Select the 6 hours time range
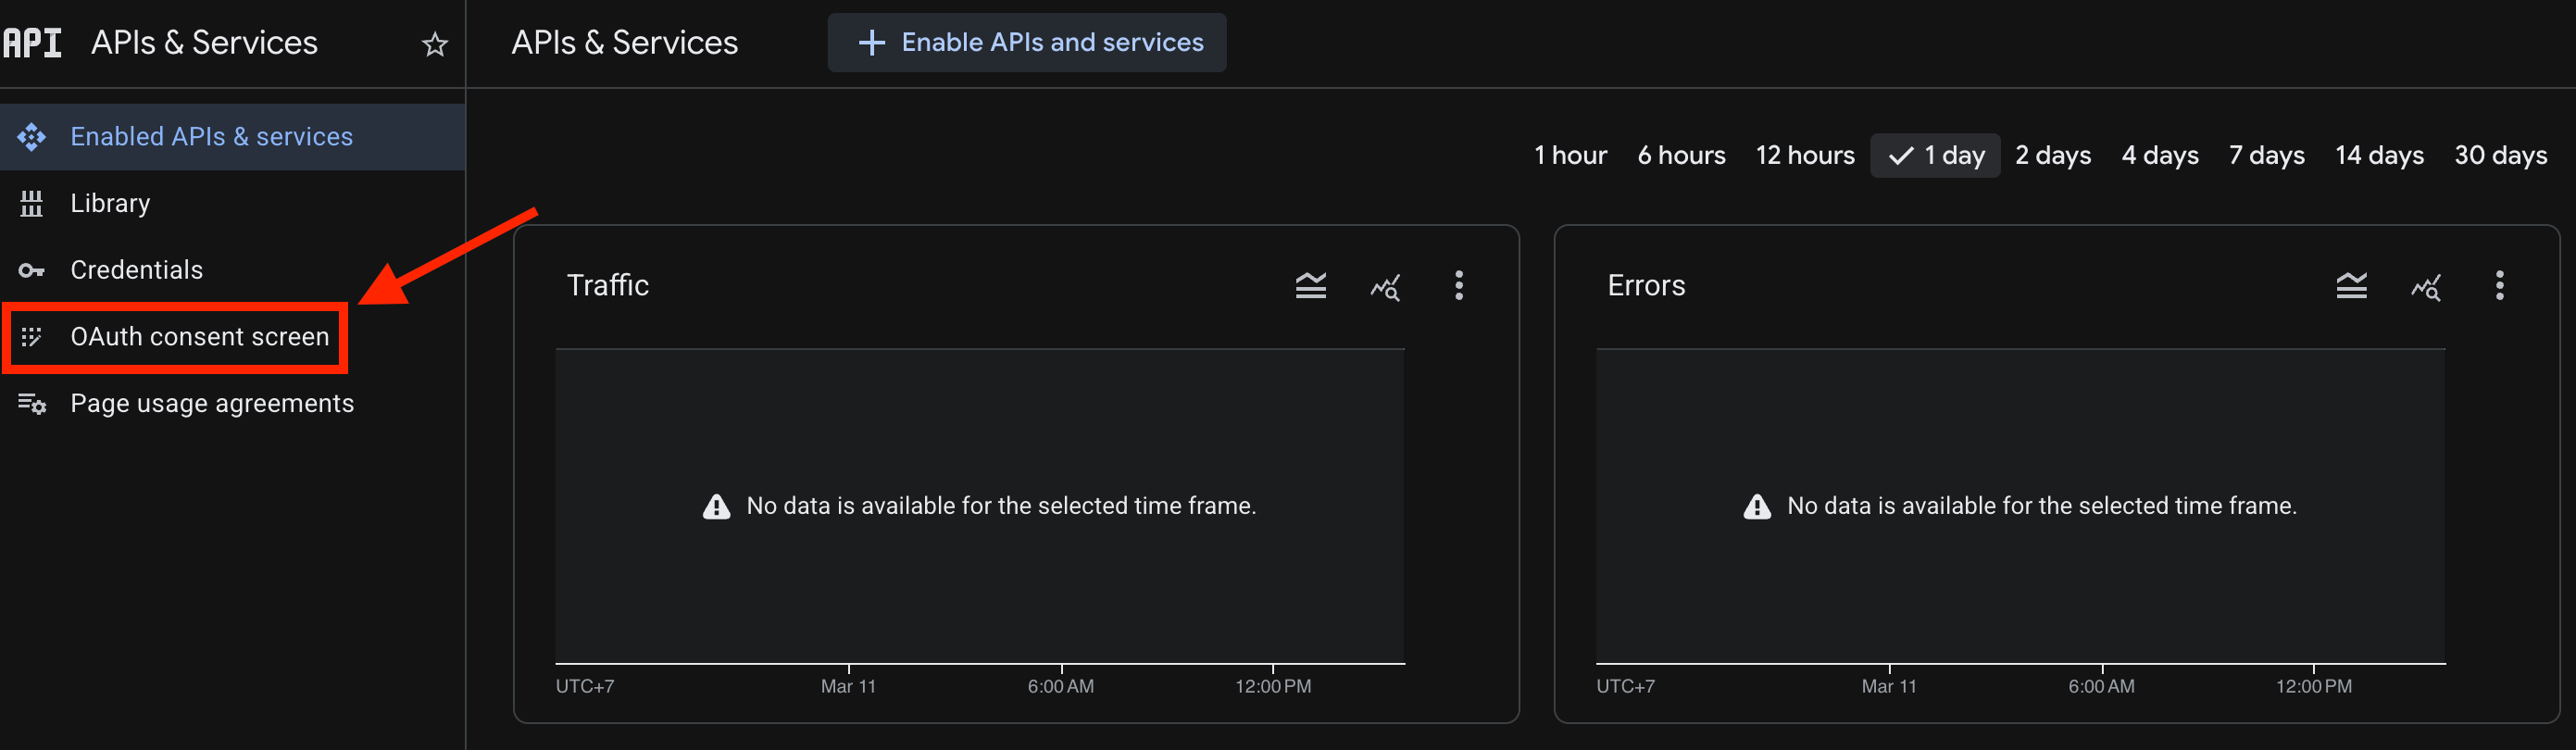The height and width of the screenshot is (750, 2576). 1681,156
